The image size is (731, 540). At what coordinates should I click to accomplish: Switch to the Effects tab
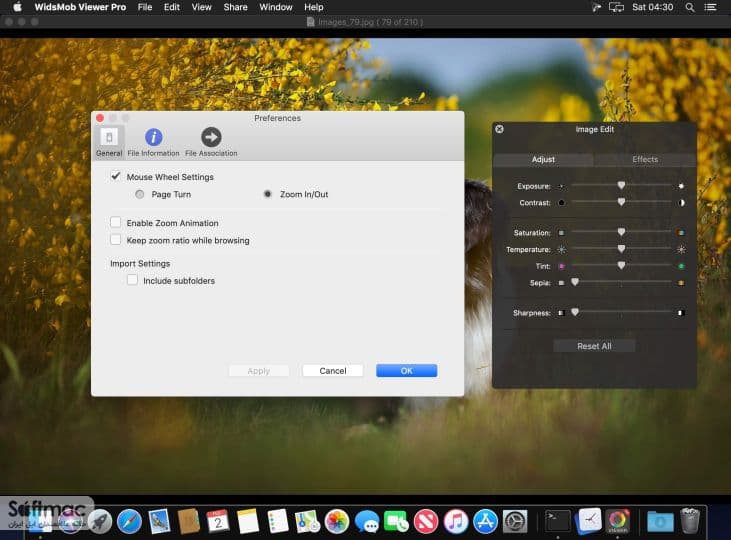pyautogui.click(x=645, y=159)
